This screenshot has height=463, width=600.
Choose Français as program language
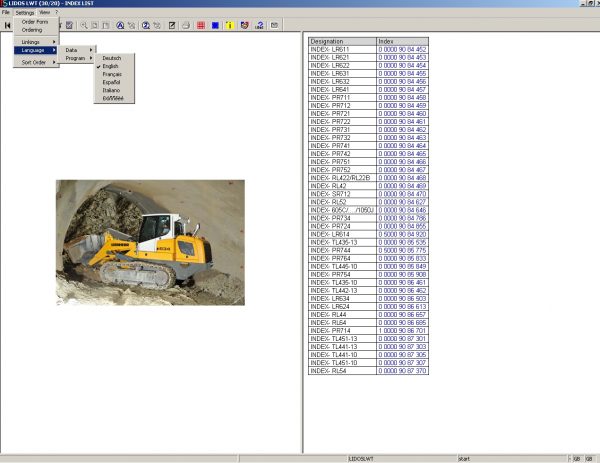[x=112, y=74]
